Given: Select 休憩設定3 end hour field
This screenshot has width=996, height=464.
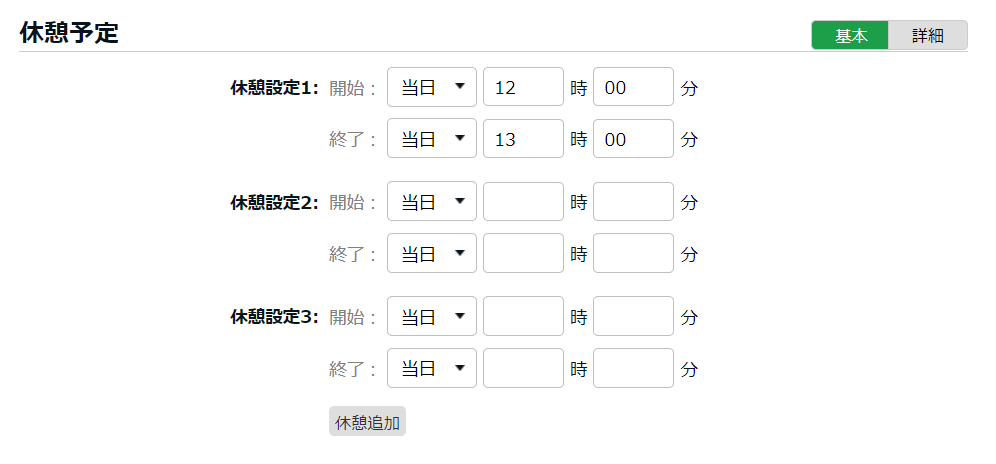Looking at the screenshot, I should pos(523,368).
